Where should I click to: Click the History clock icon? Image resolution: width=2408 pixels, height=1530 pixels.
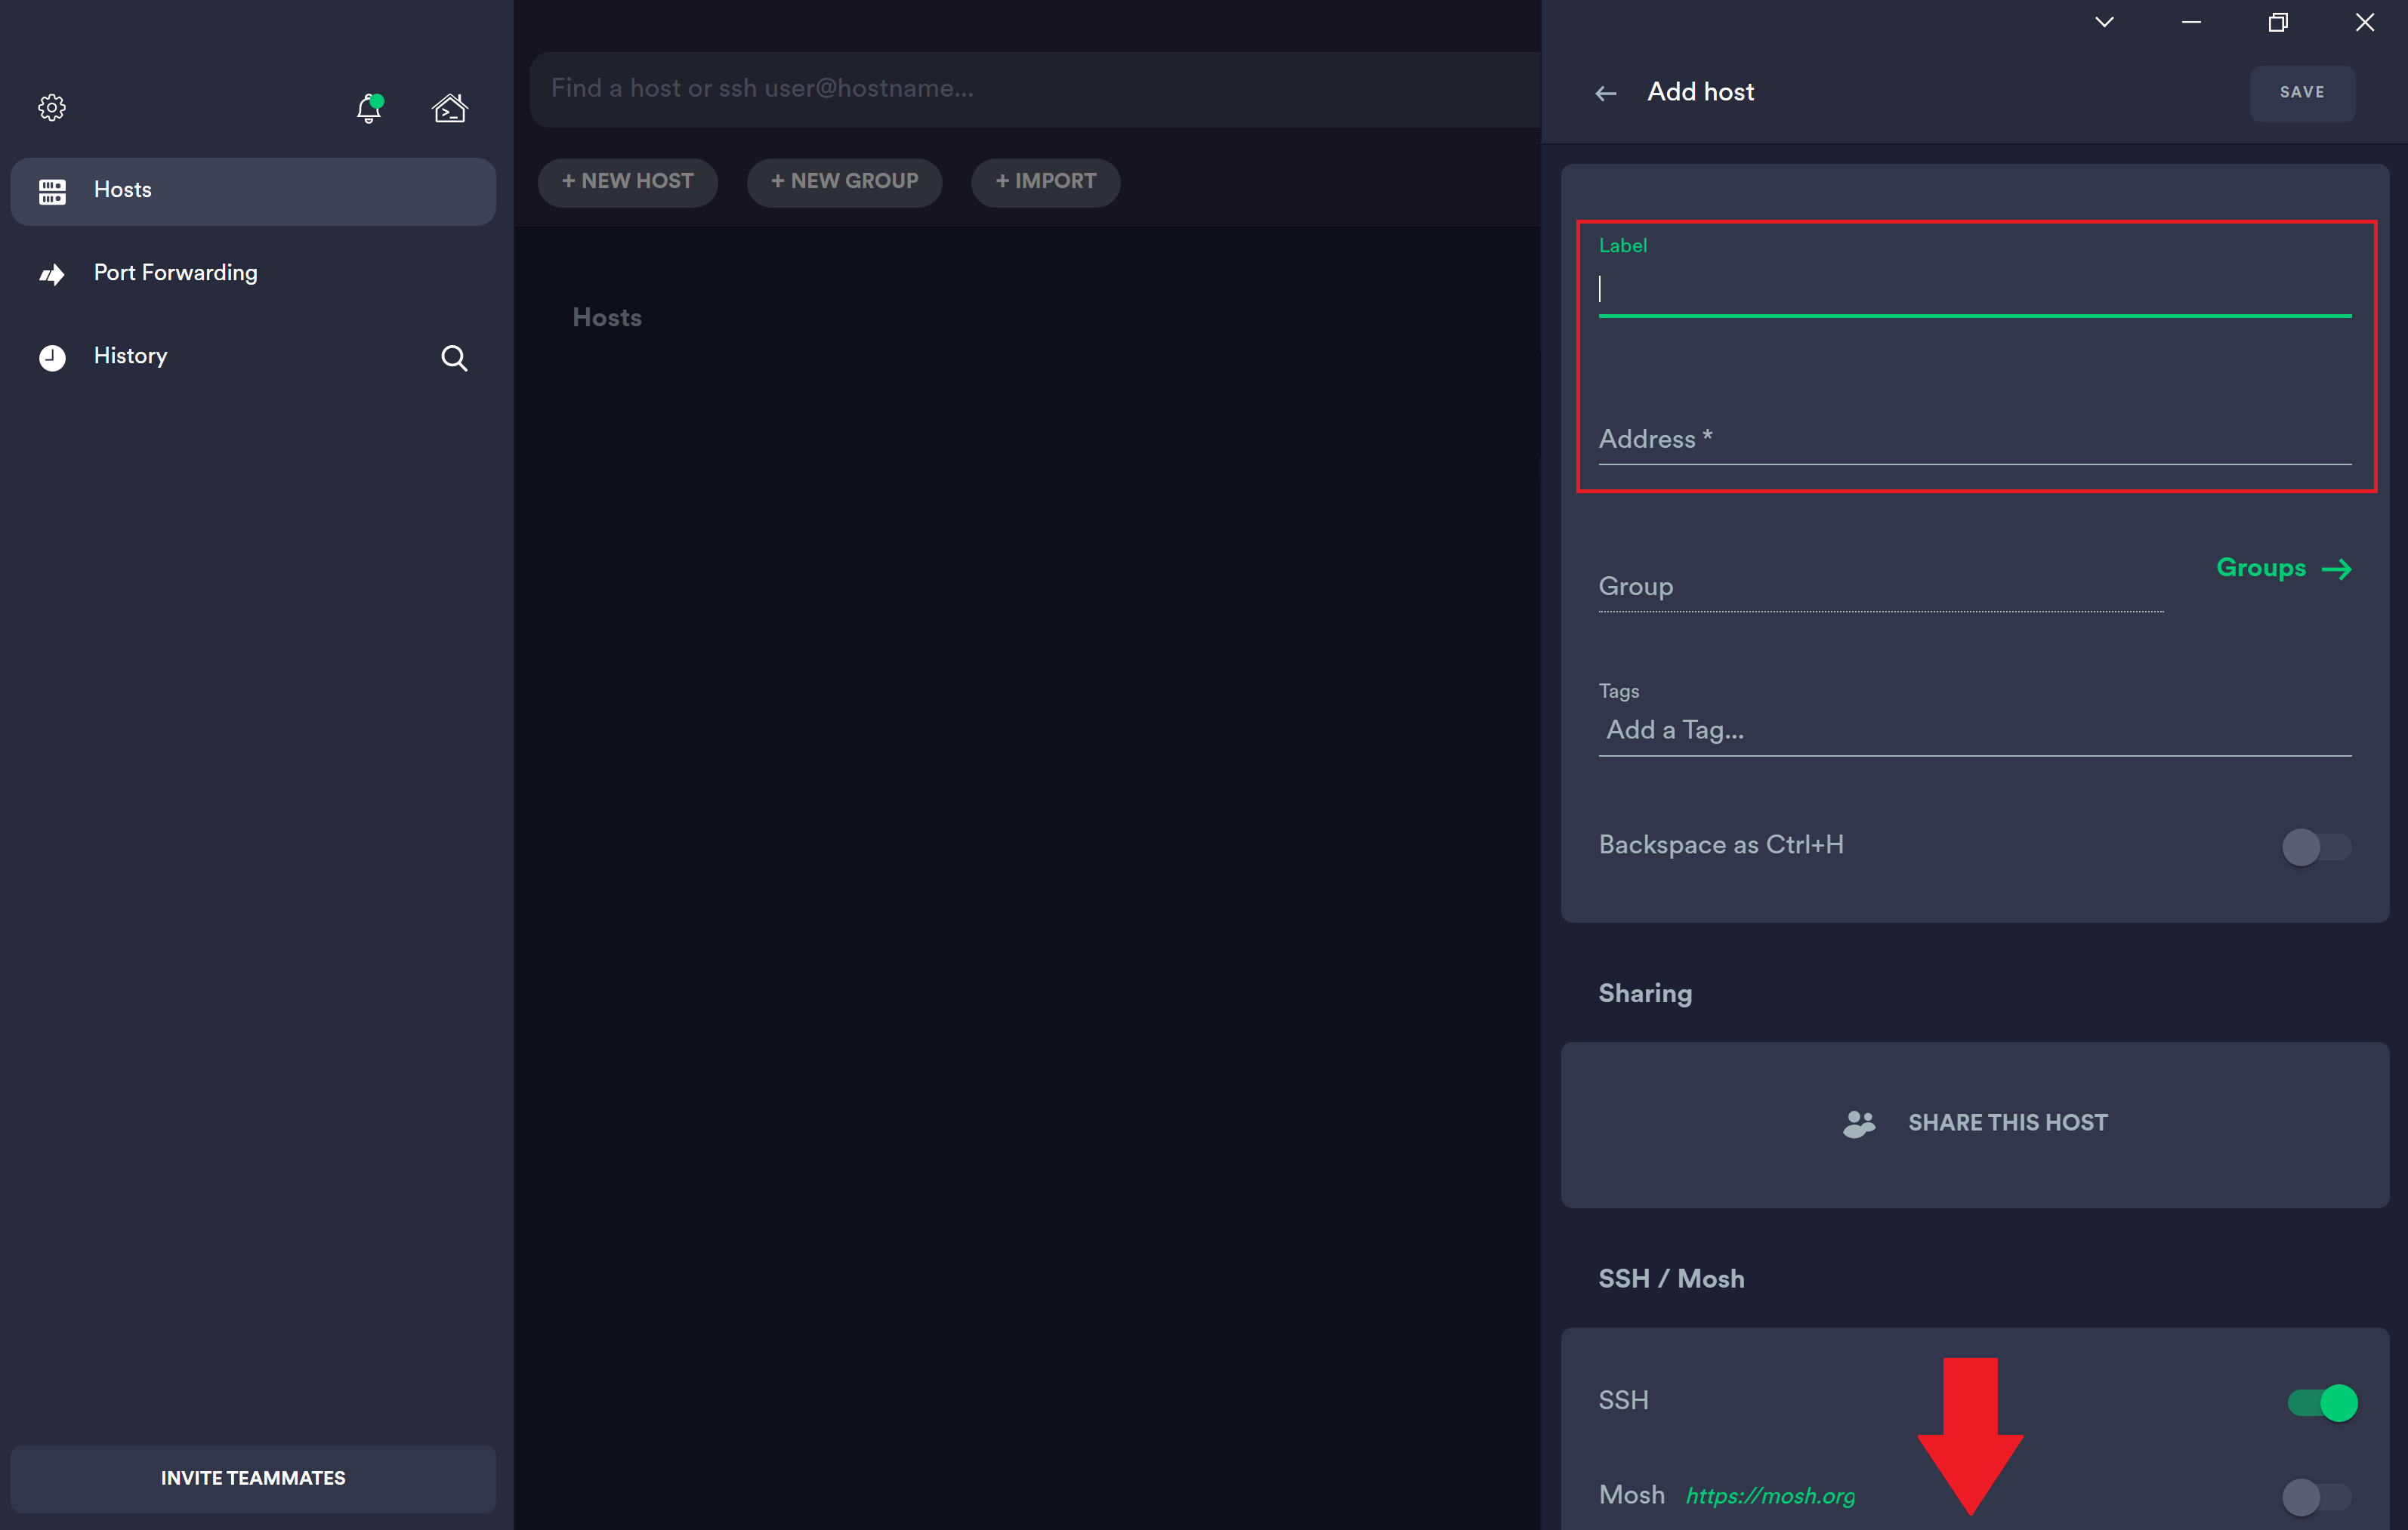coord(52,358)
